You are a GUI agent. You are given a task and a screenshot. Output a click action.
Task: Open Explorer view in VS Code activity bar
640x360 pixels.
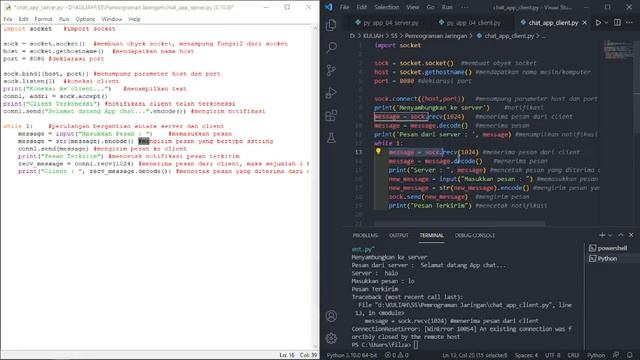click(331, 25)
